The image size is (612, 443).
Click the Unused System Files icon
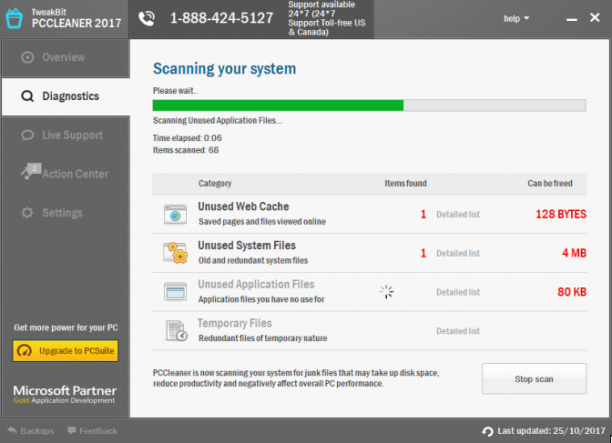click(175, 253)
